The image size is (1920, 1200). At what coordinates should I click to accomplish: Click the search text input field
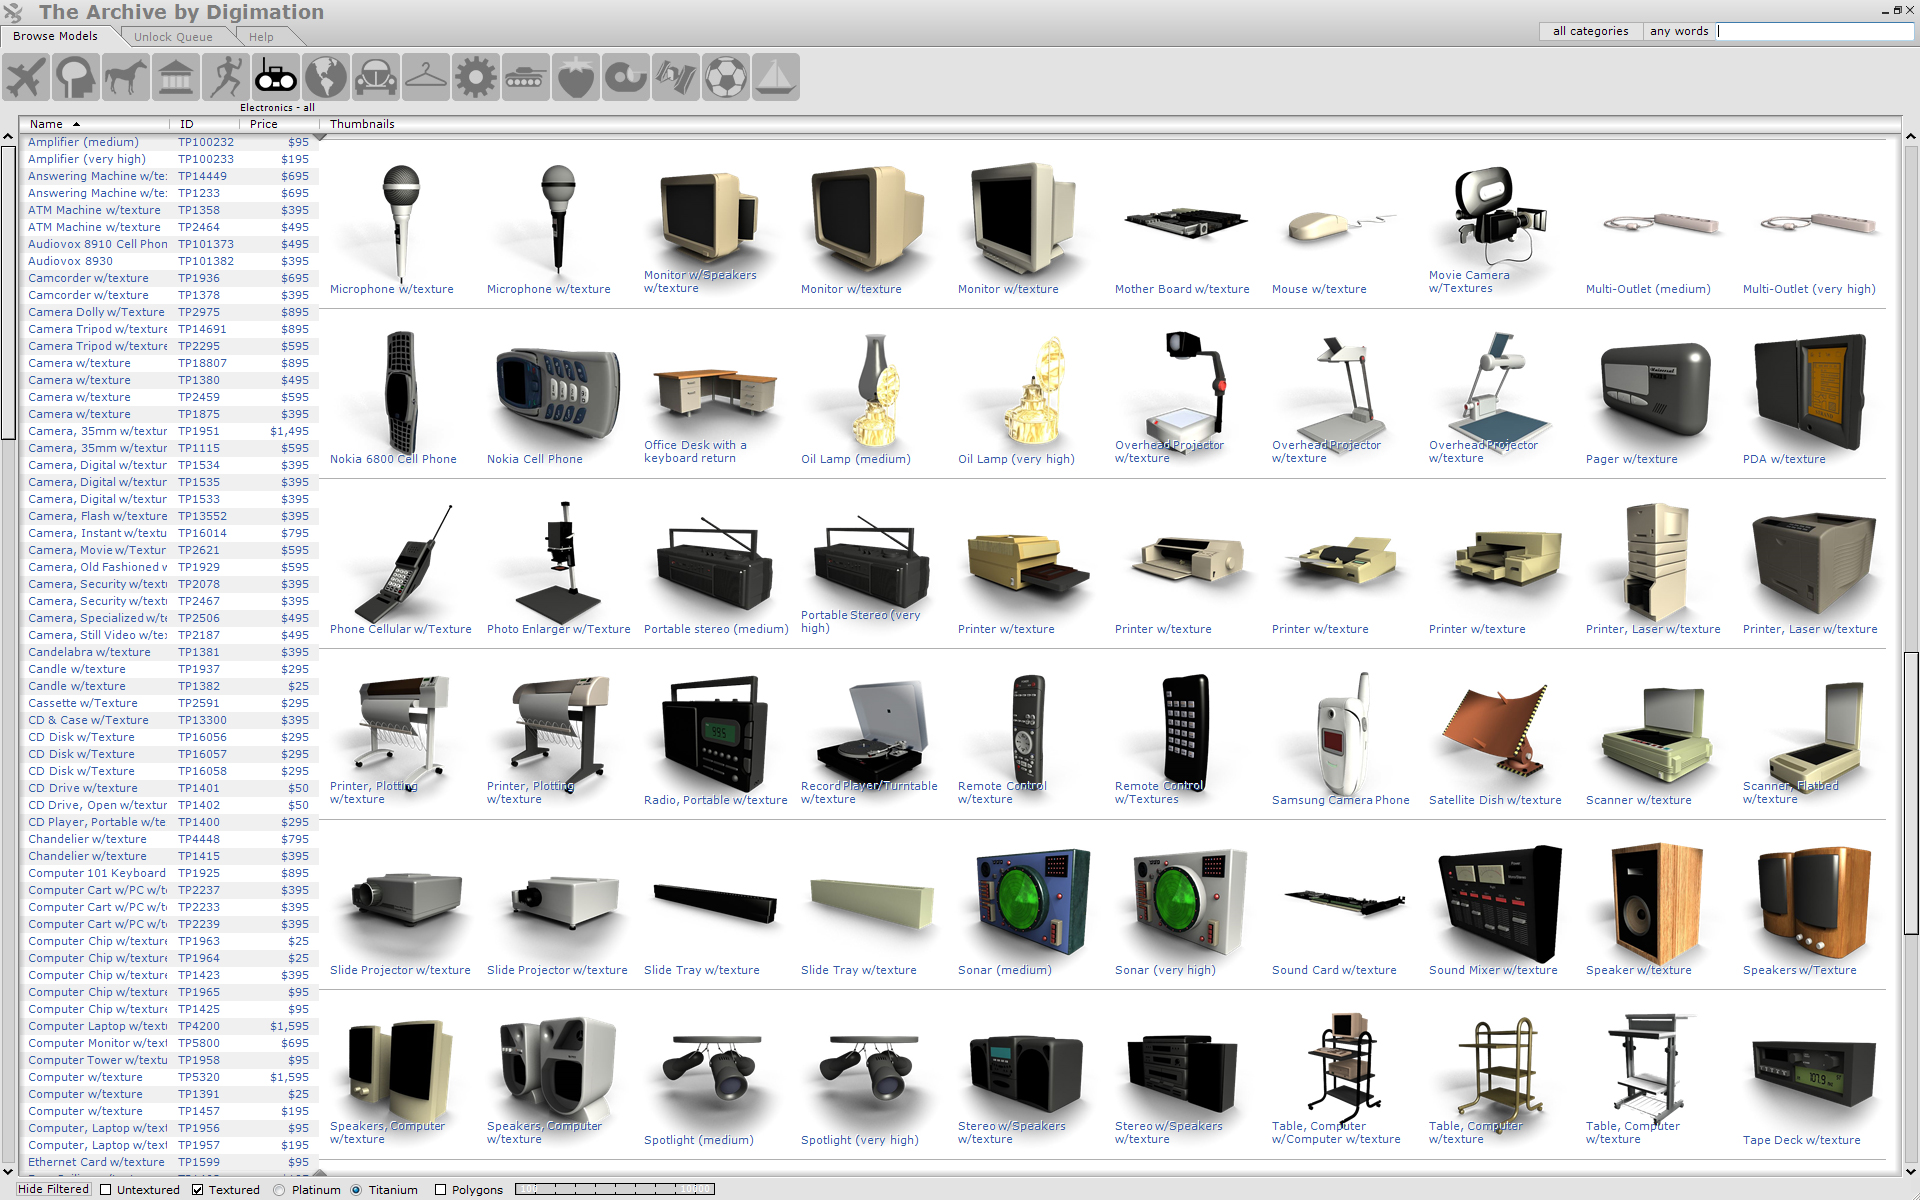1815,31
